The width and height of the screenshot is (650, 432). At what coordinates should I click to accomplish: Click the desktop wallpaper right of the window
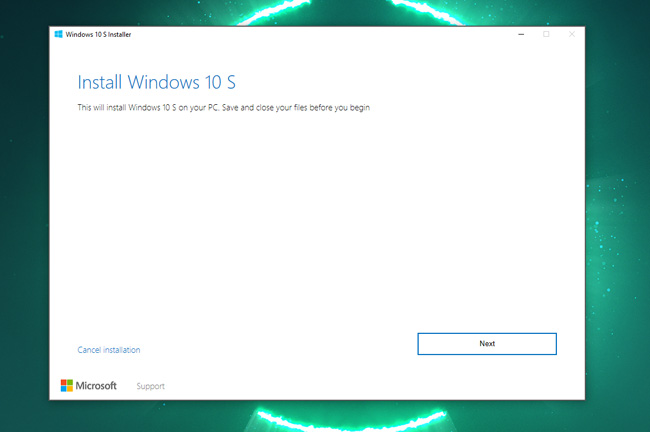(617, 220)
